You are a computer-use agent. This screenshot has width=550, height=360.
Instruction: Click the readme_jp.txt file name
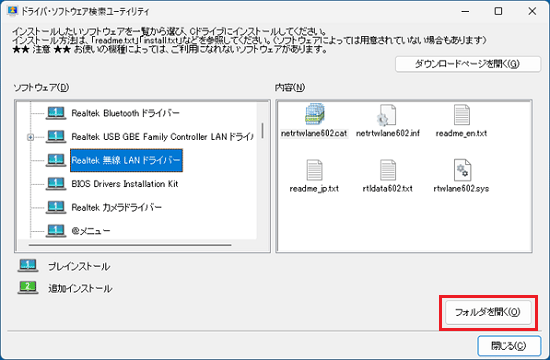314,189
